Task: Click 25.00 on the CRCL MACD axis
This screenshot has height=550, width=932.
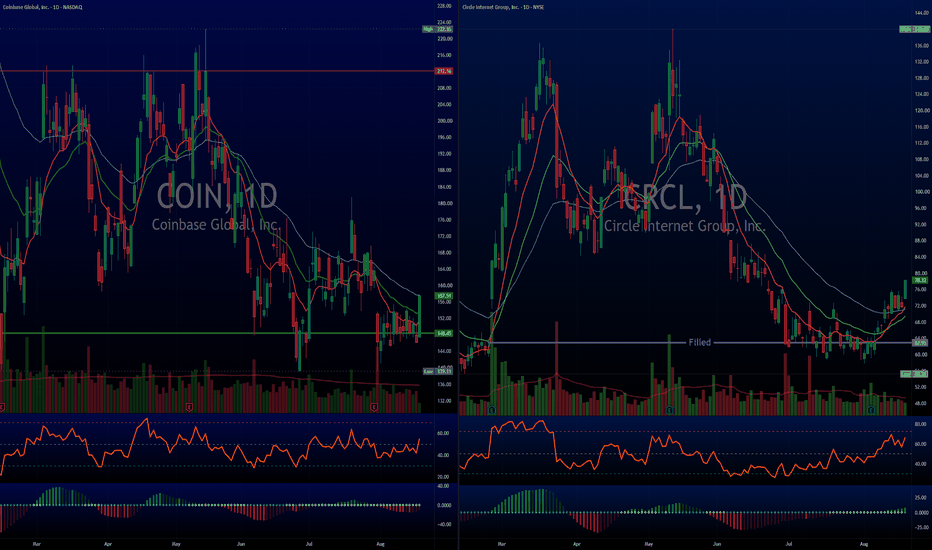Action: (920, 498)
